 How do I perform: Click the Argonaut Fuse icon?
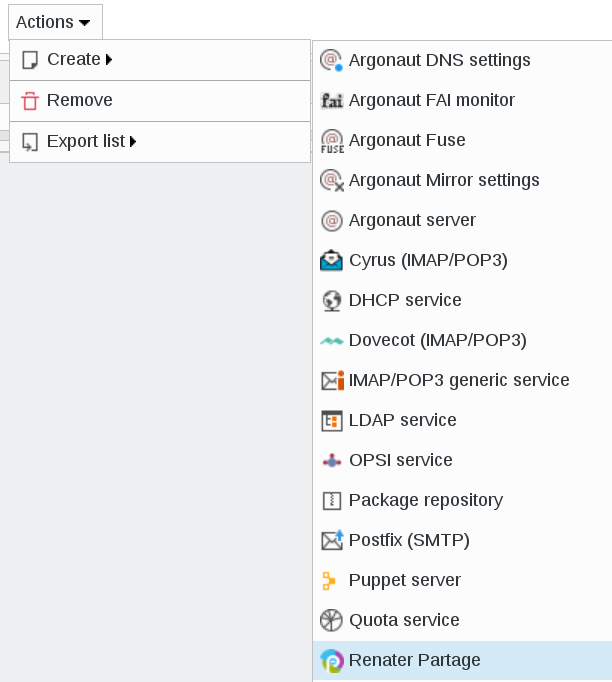point(332,141)
